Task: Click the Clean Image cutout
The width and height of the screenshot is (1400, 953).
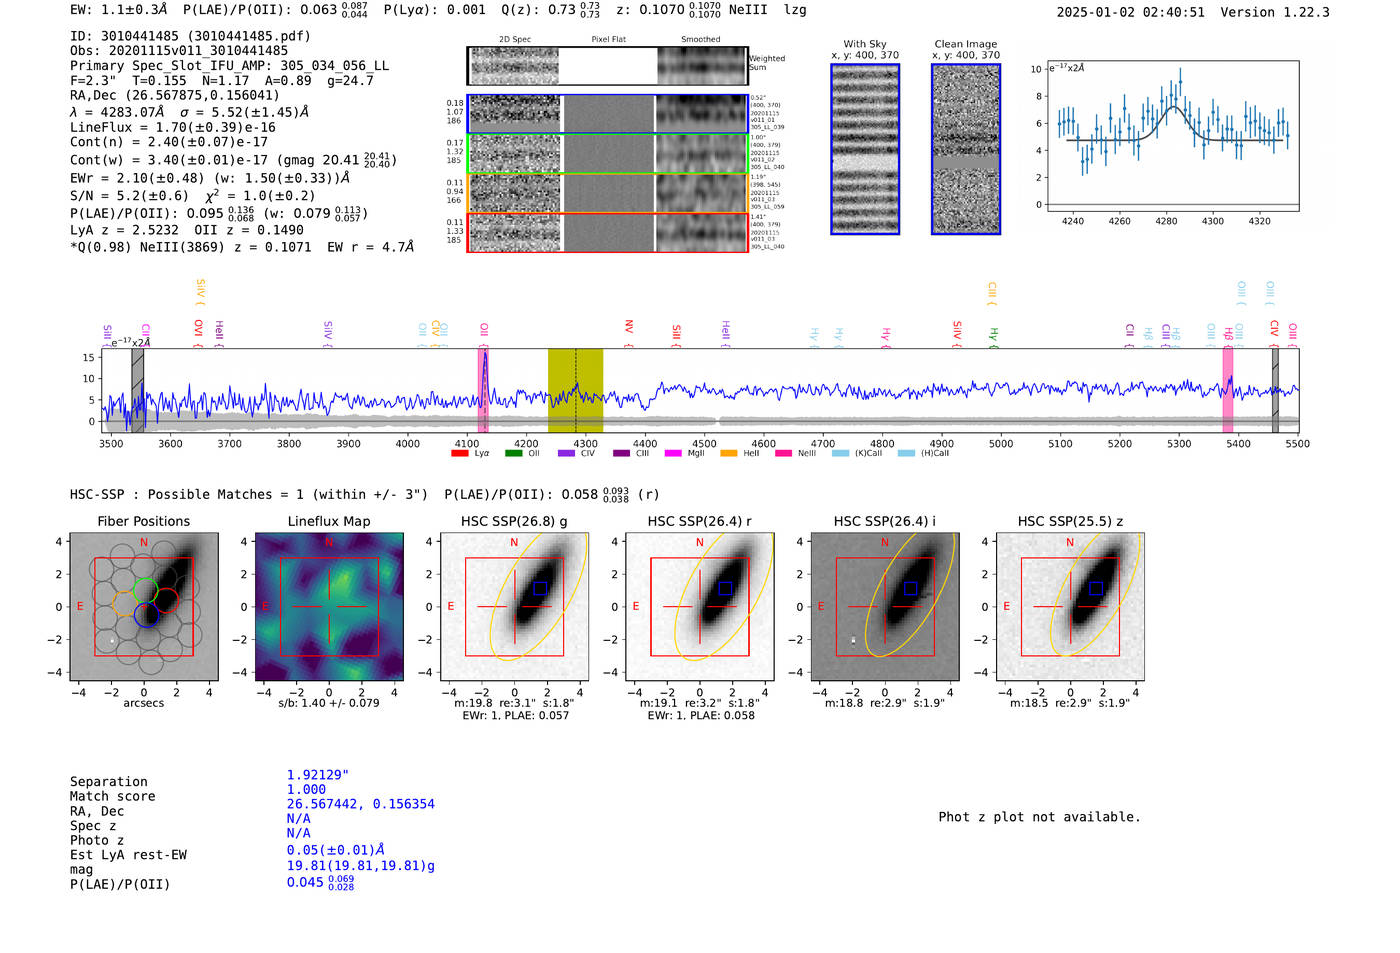Action: point(966,149)
